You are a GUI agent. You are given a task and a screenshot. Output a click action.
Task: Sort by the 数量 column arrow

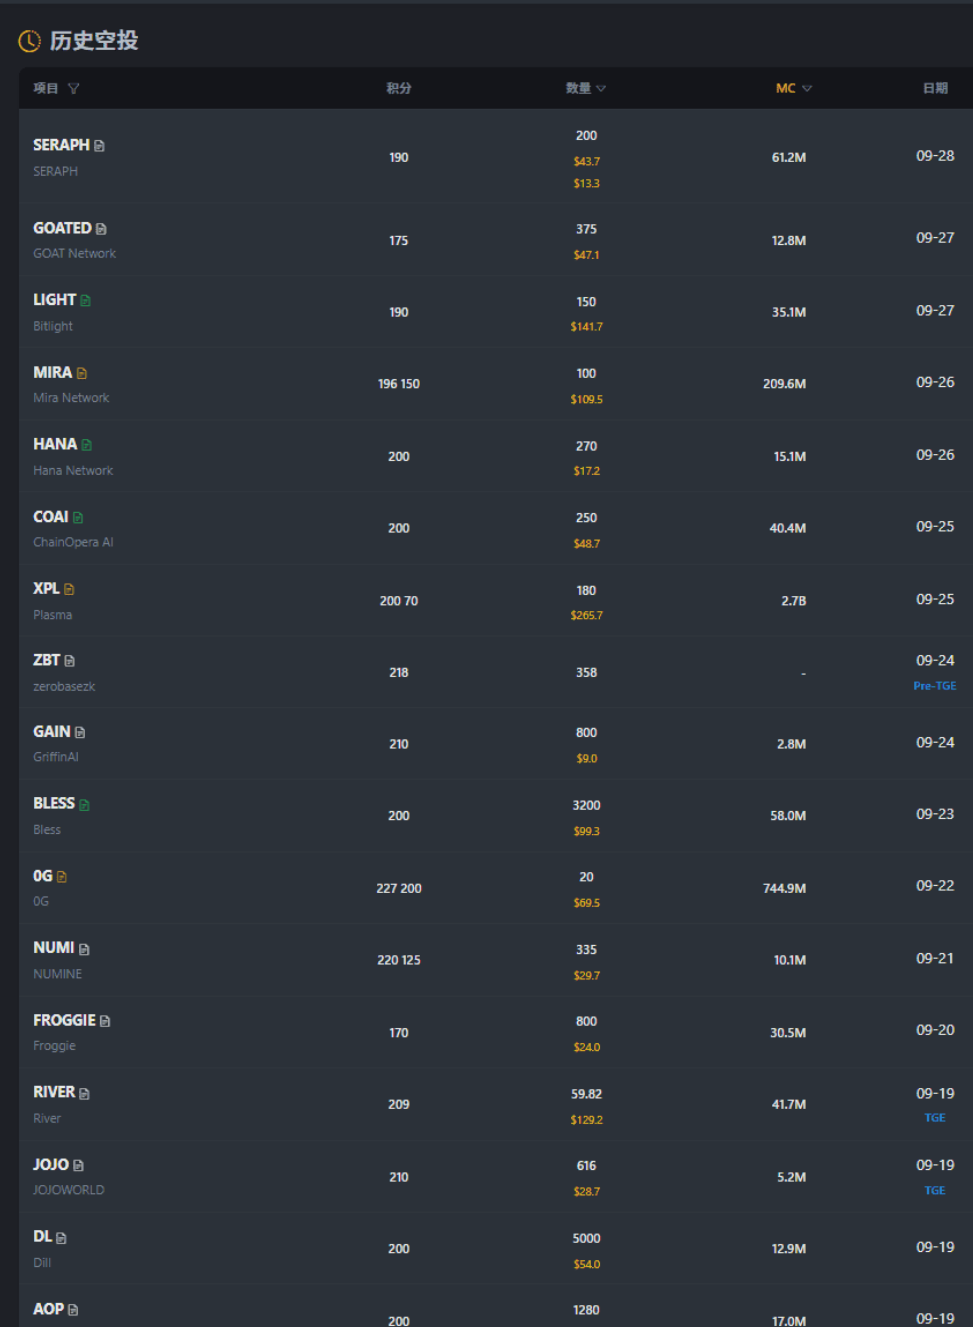pyautogui.click(x=600, y=88)
